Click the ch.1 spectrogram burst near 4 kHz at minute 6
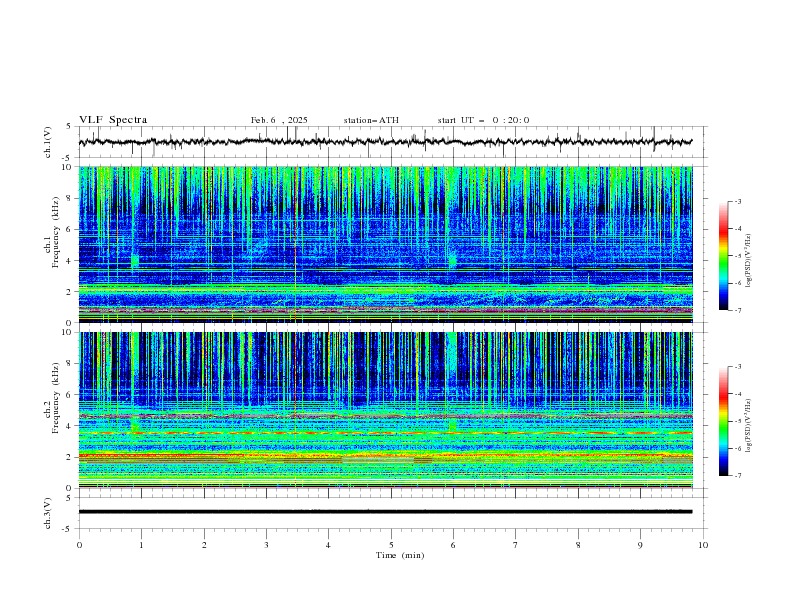The height and width of the screenshot is (612, 792). 452,261
